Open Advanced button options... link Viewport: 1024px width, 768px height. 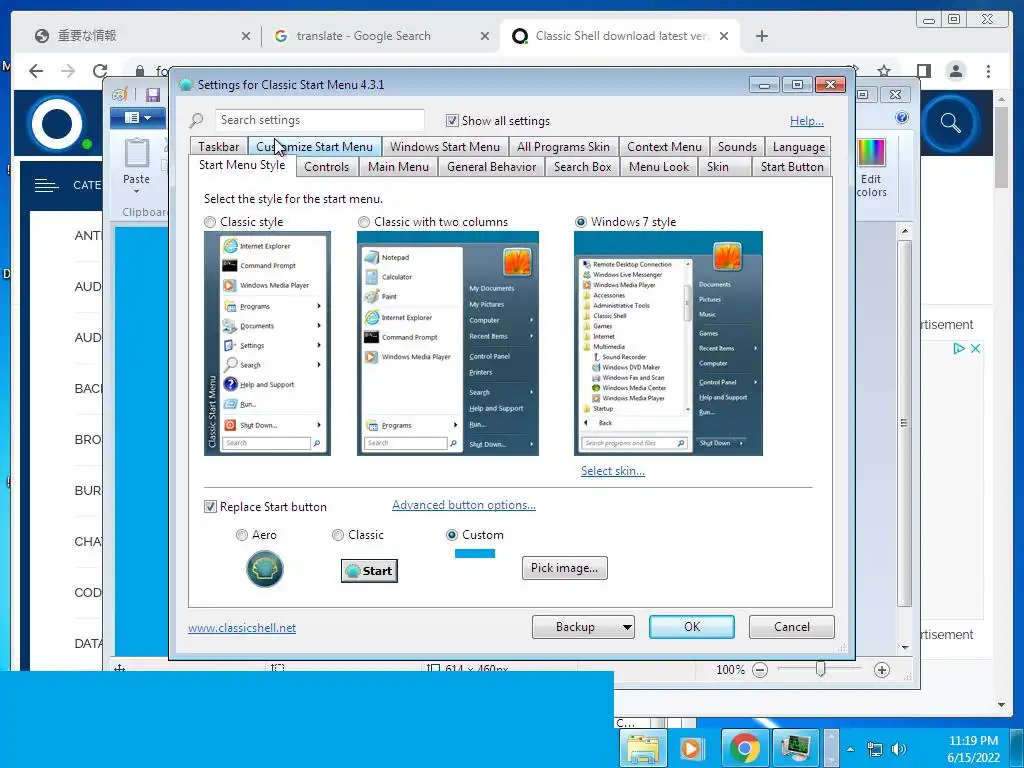(x=464, y=505)
